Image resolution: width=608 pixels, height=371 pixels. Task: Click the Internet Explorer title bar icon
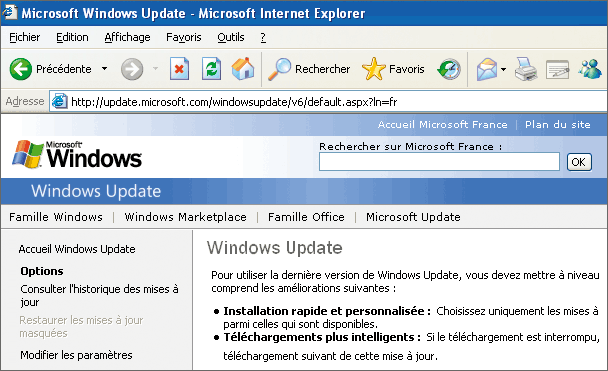[x=9, y=12]
